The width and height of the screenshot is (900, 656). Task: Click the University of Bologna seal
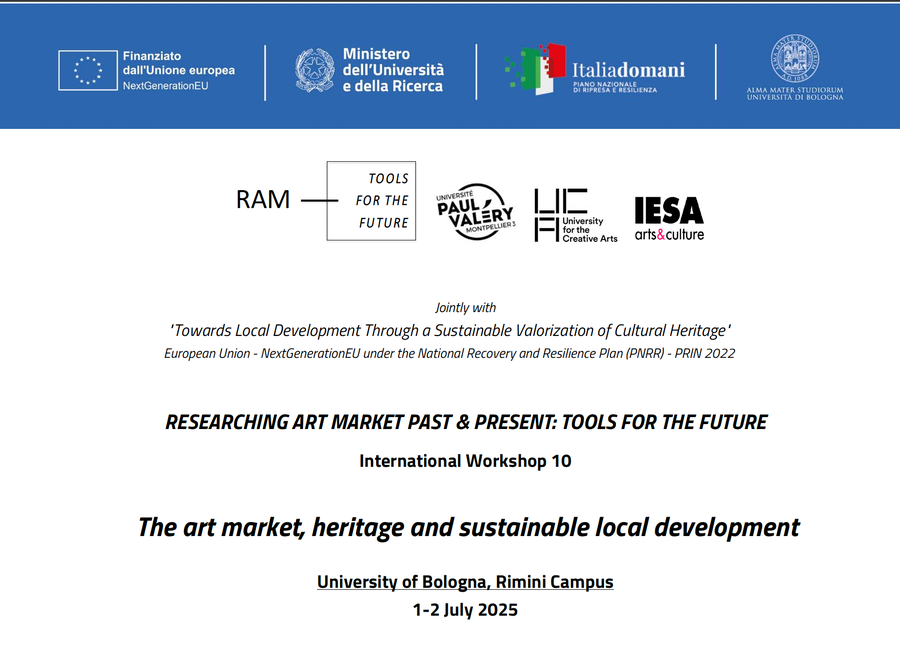click(x=794, y=59)
